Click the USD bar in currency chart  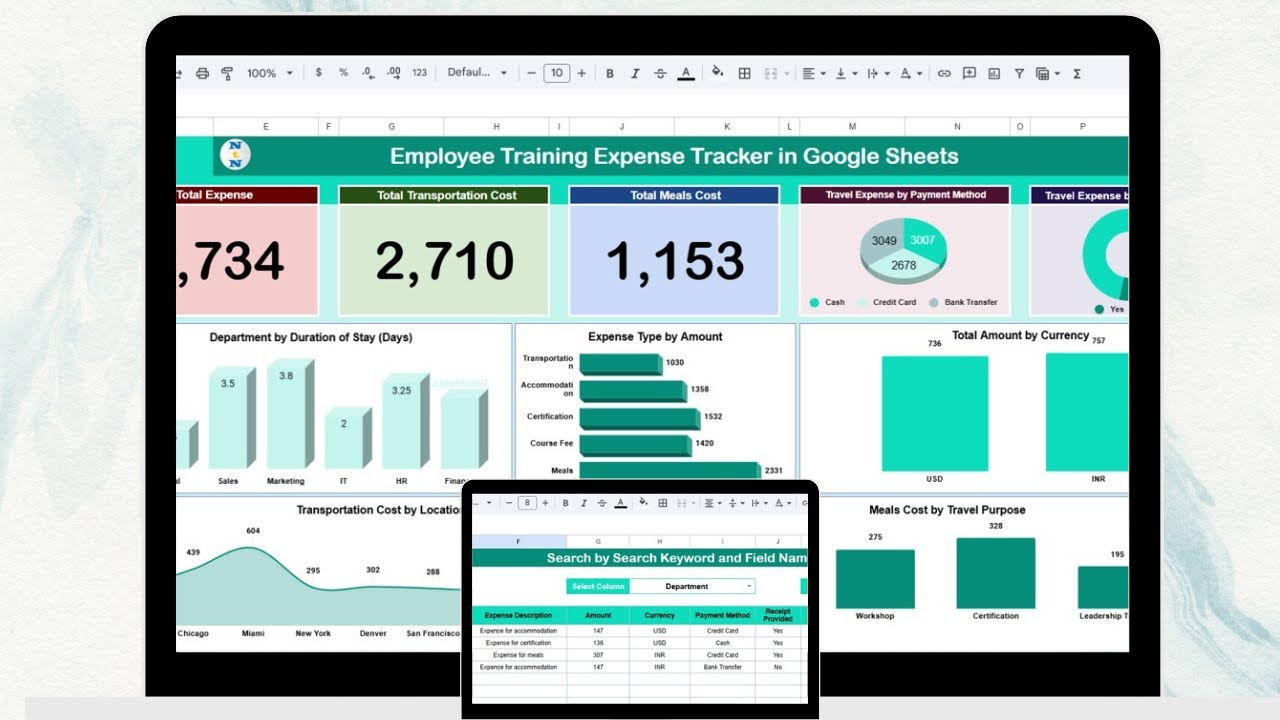[934, 413]
